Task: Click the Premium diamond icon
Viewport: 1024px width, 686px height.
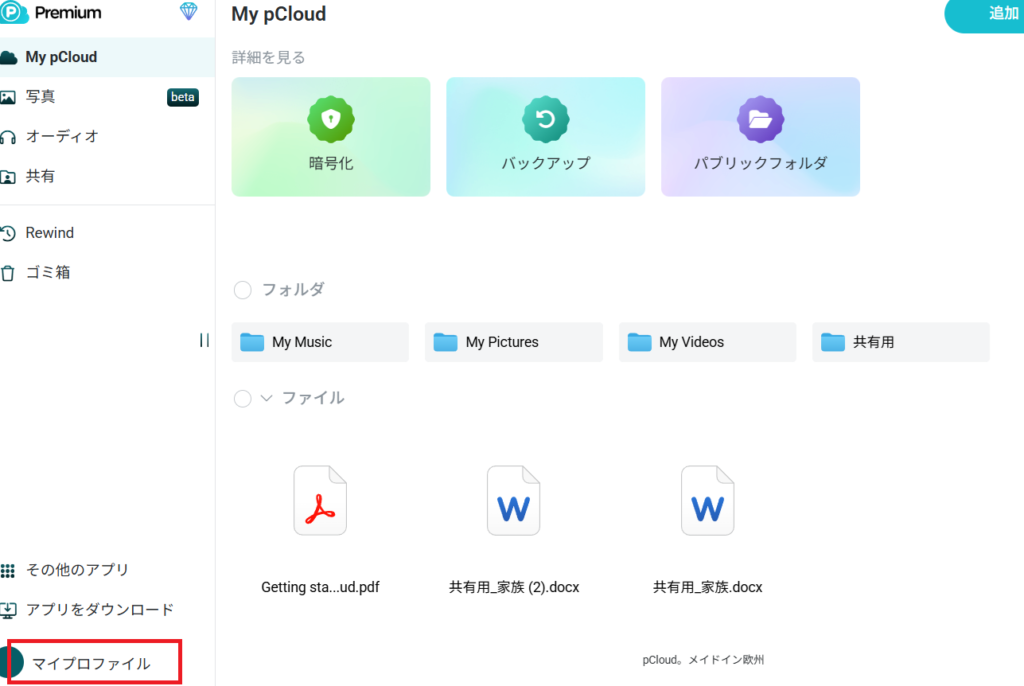Action: point(188,12)
